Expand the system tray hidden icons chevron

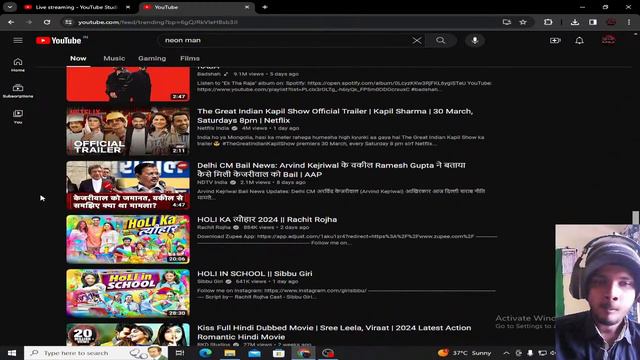coord(506,353)
